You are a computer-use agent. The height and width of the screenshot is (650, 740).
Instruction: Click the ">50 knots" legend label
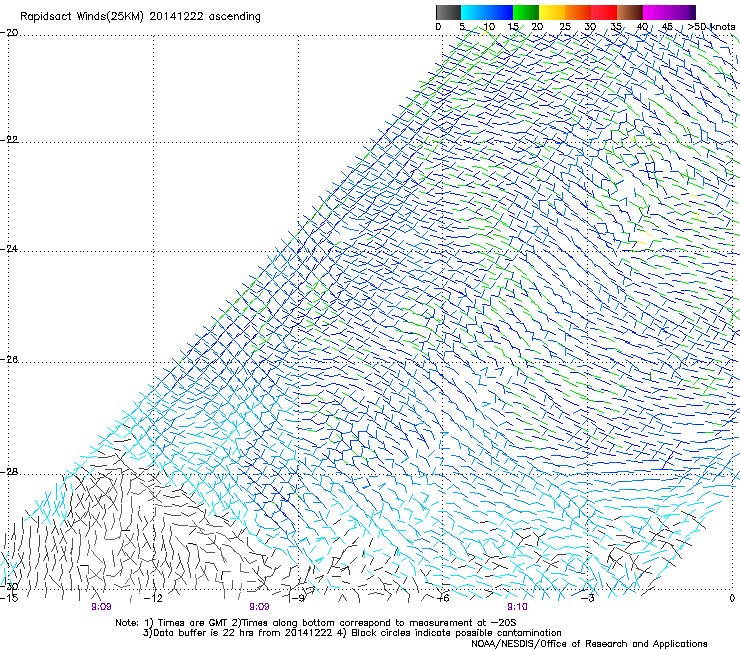pyautogui.click(x=711, y=27)
